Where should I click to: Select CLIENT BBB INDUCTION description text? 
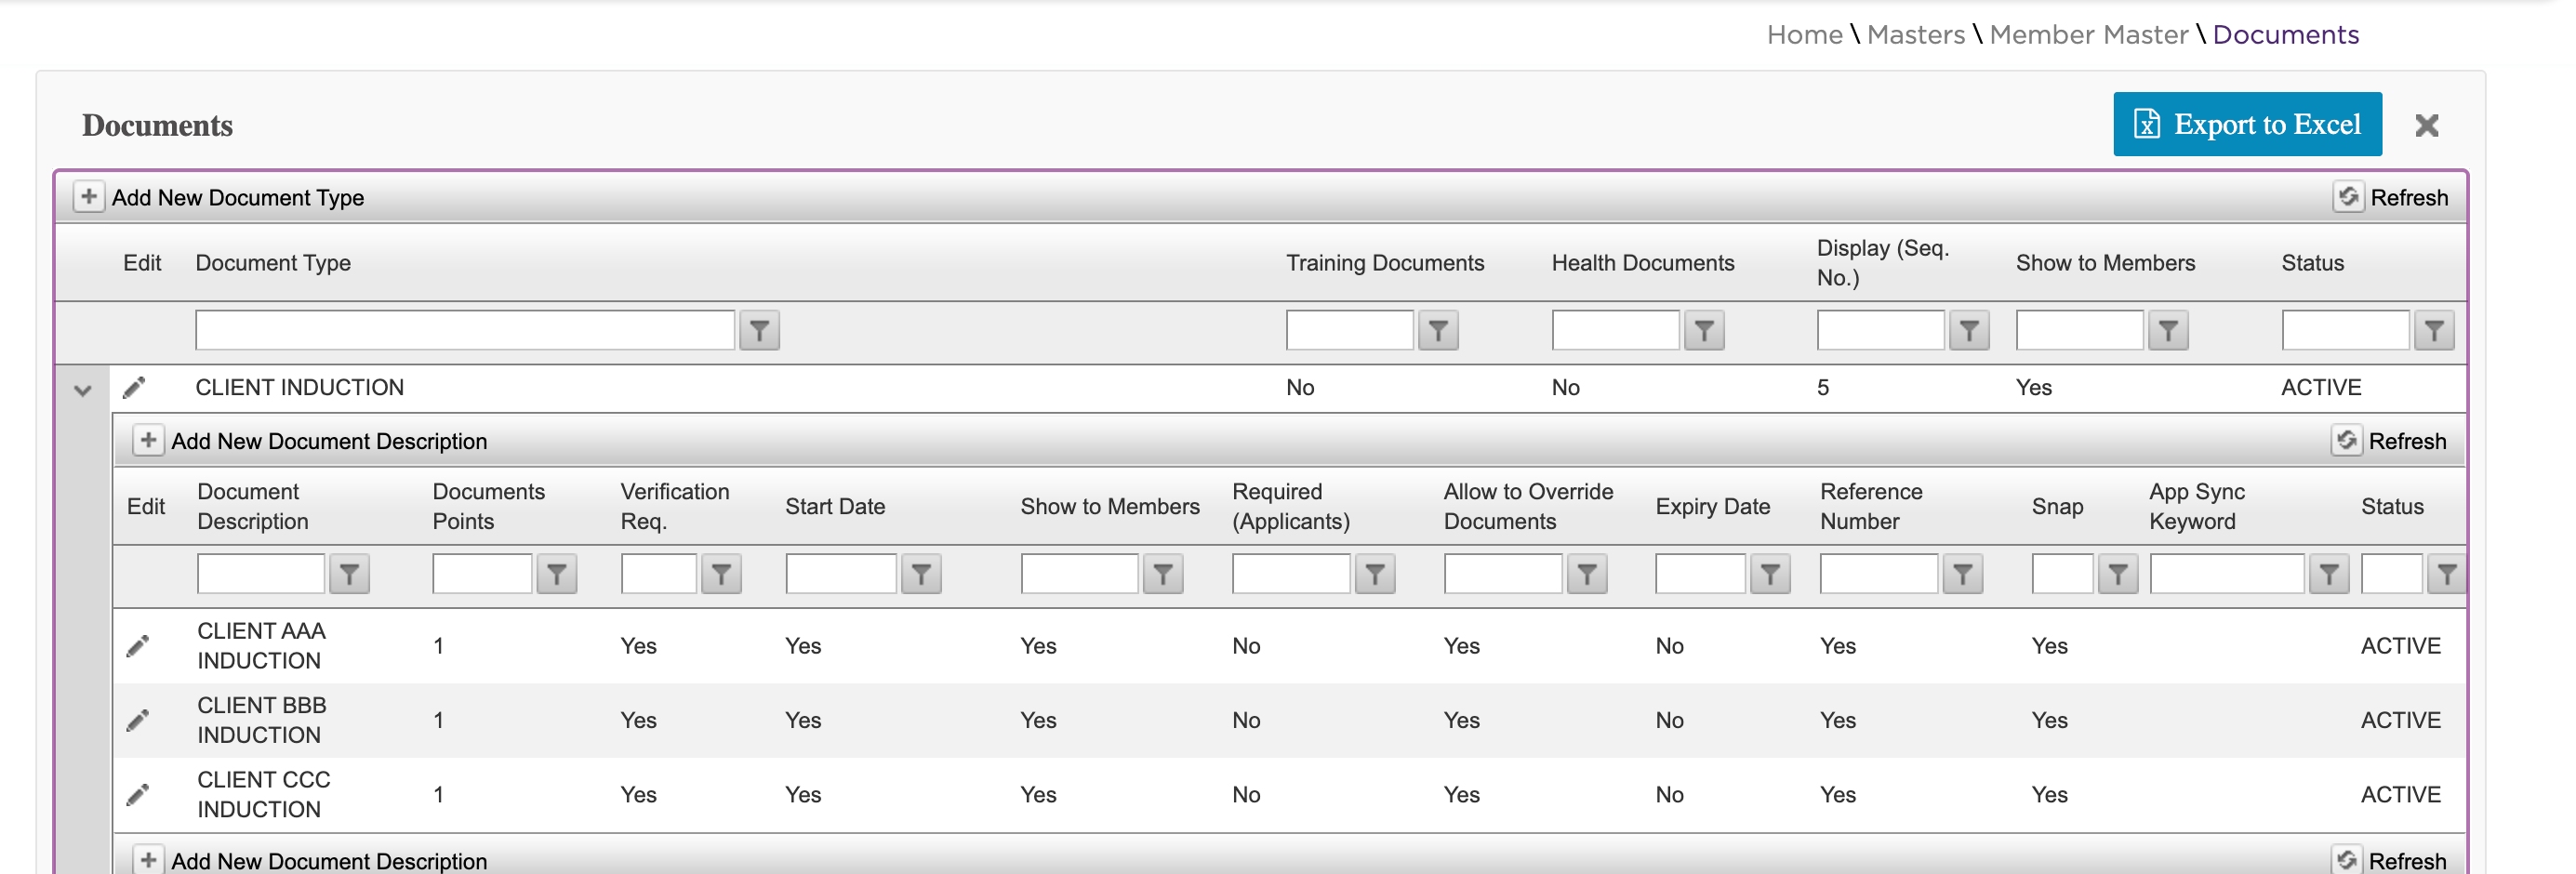262,720
